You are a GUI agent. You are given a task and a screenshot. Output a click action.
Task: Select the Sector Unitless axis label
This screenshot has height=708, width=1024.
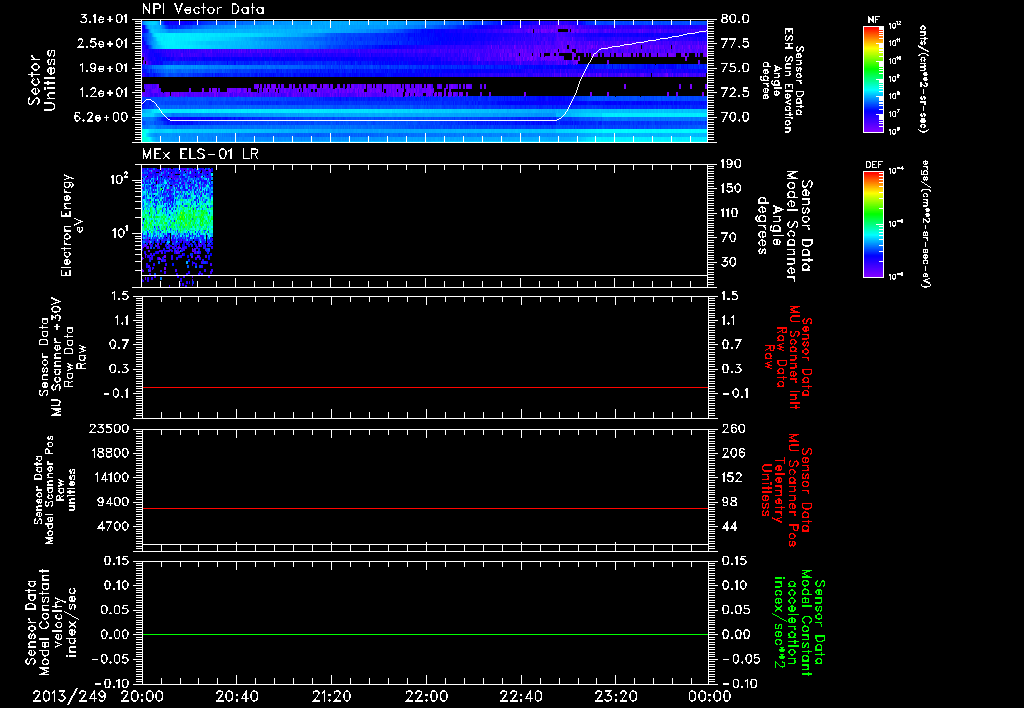click(x=40, y=80)
